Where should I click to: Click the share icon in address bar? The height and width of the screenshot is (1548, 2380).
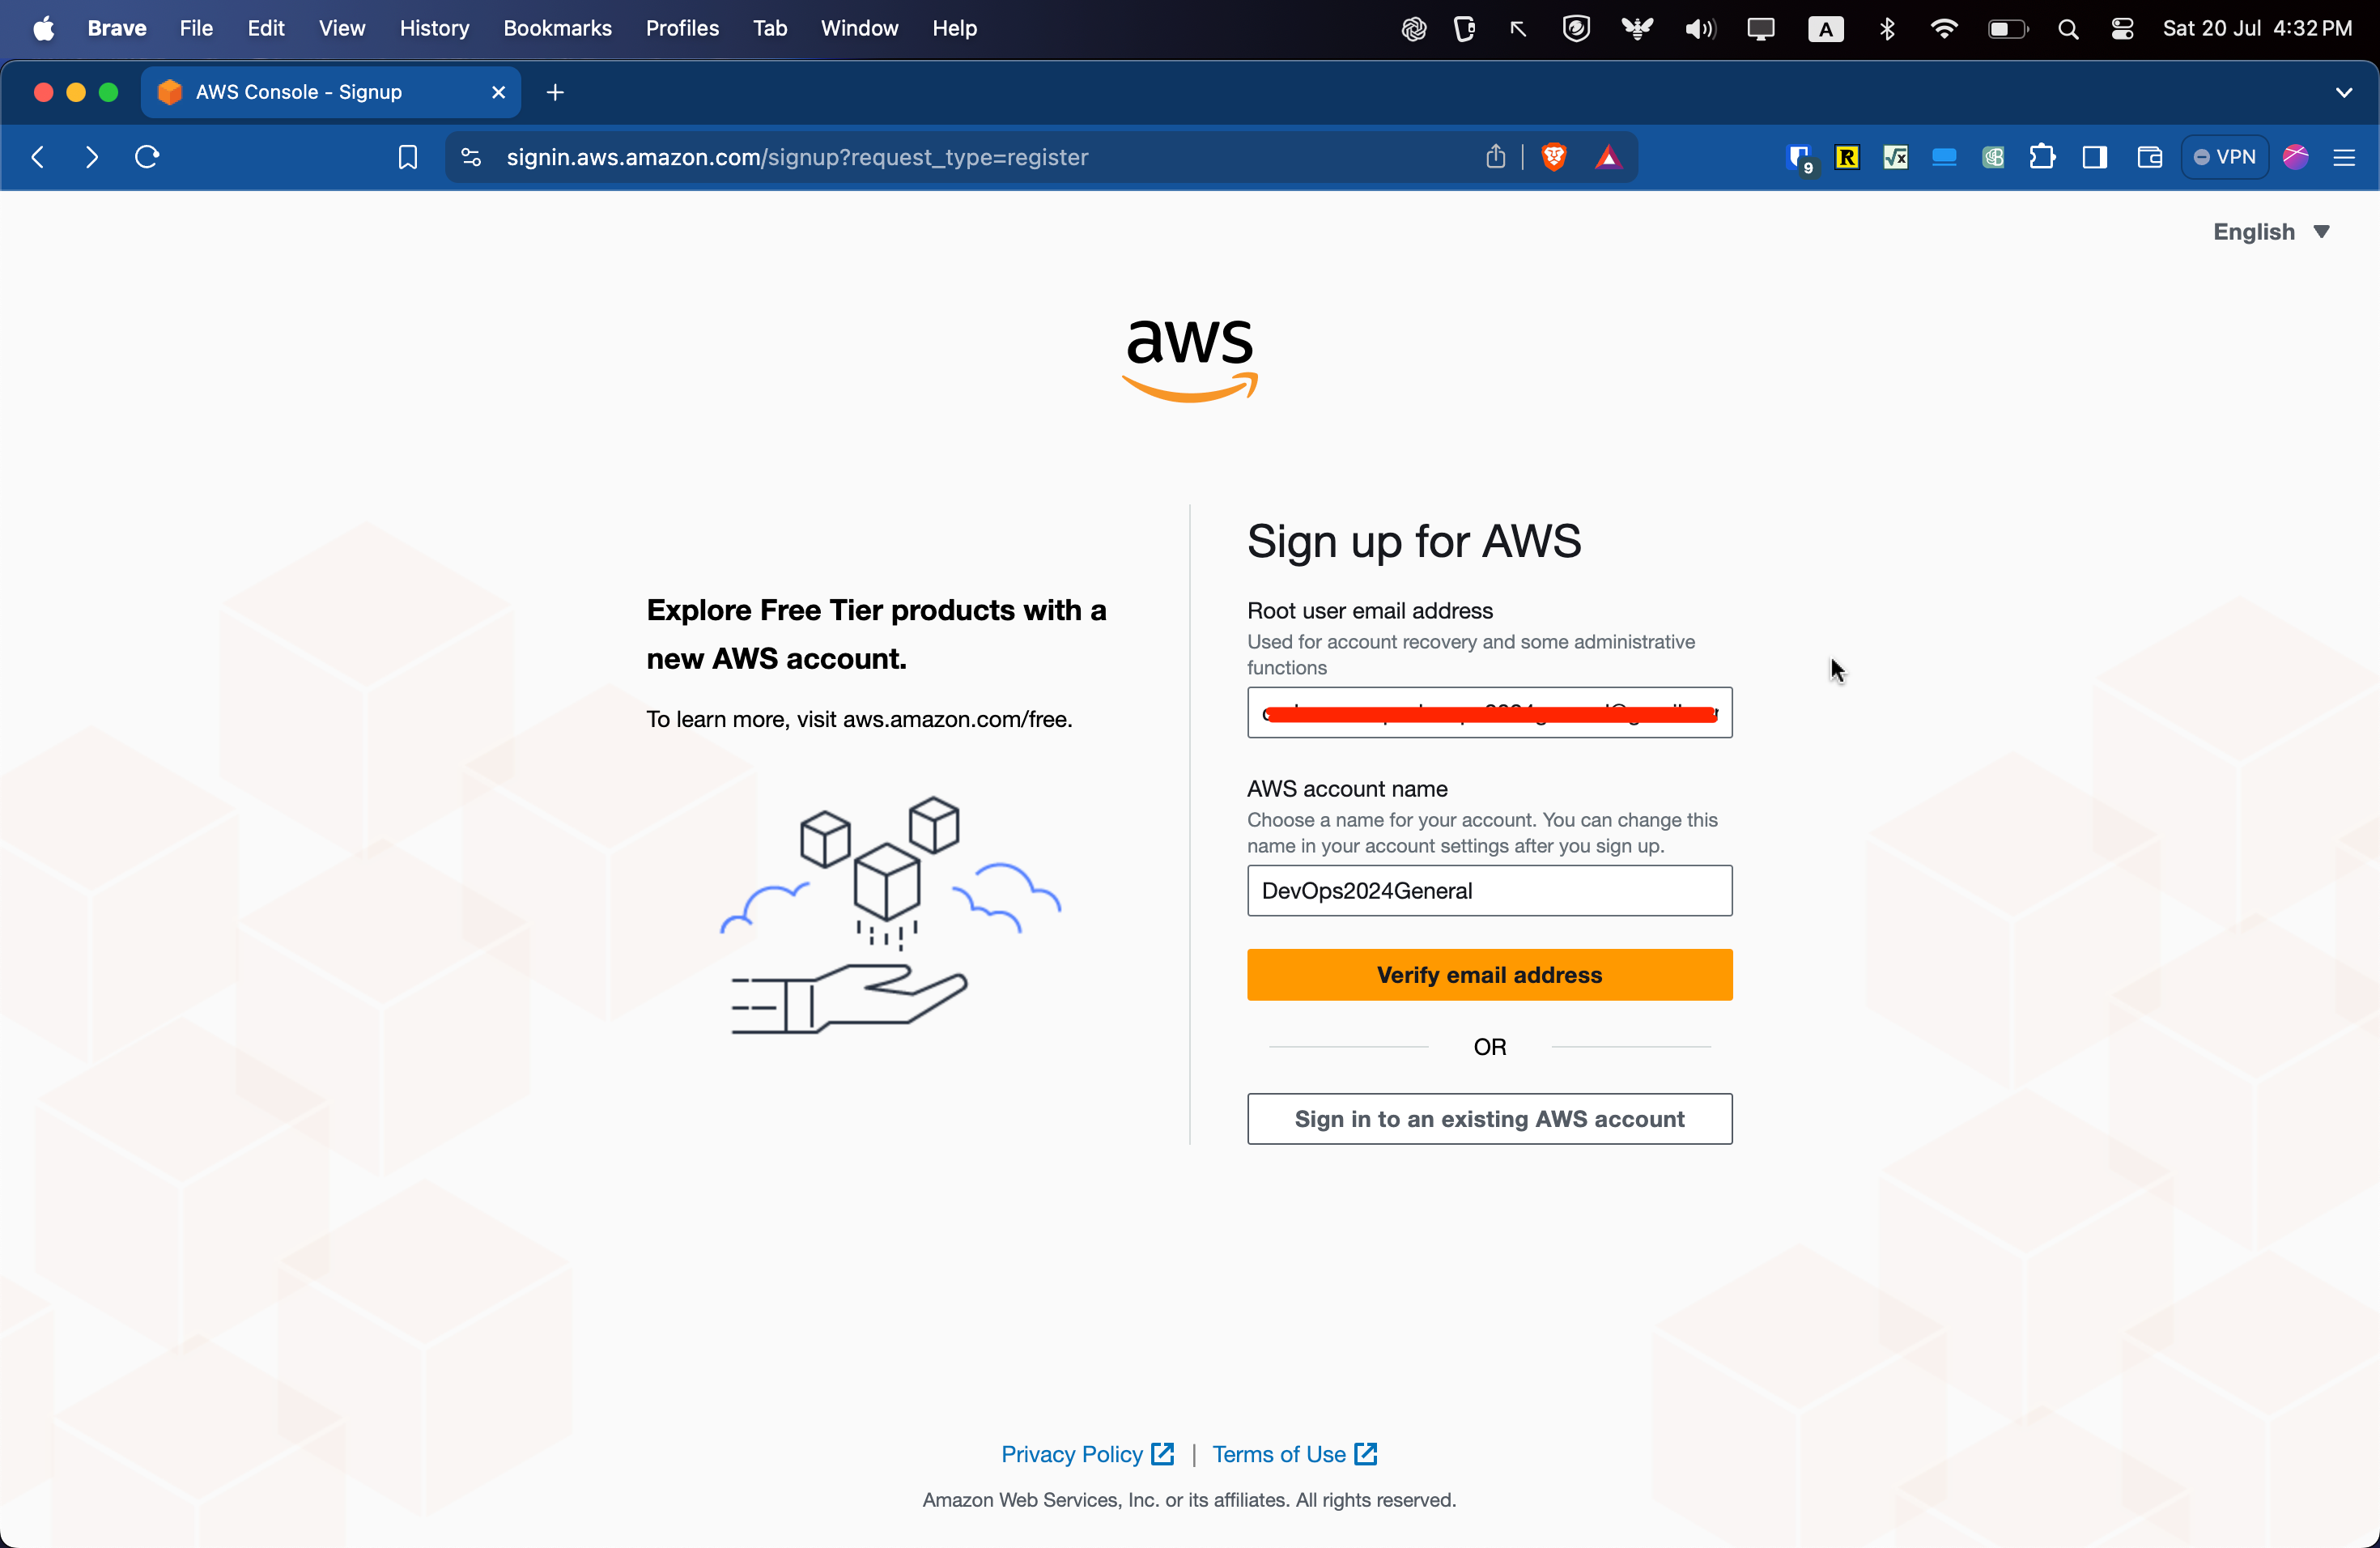(1495, 157)
